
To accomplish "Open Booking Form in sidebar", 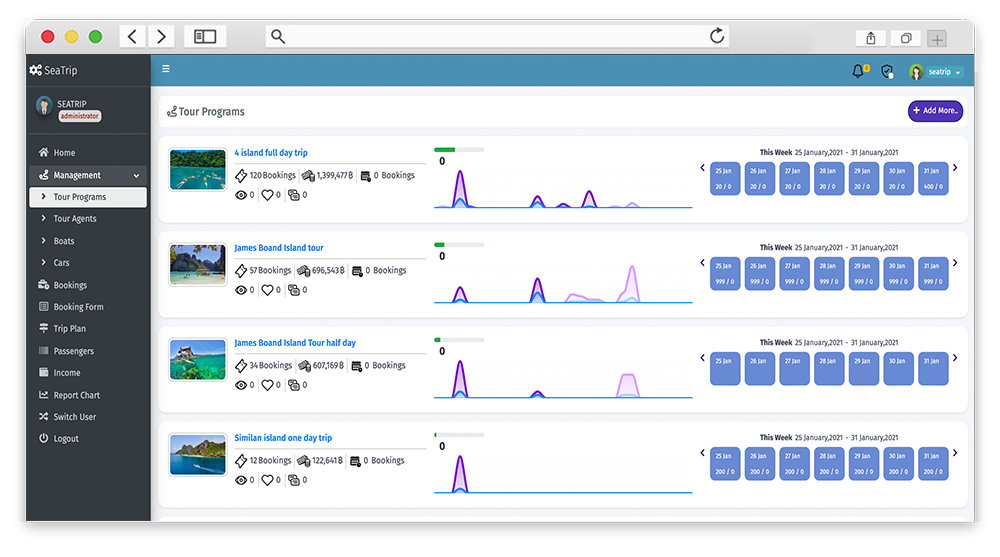I will pyautogui.click(x=88, y=306).
